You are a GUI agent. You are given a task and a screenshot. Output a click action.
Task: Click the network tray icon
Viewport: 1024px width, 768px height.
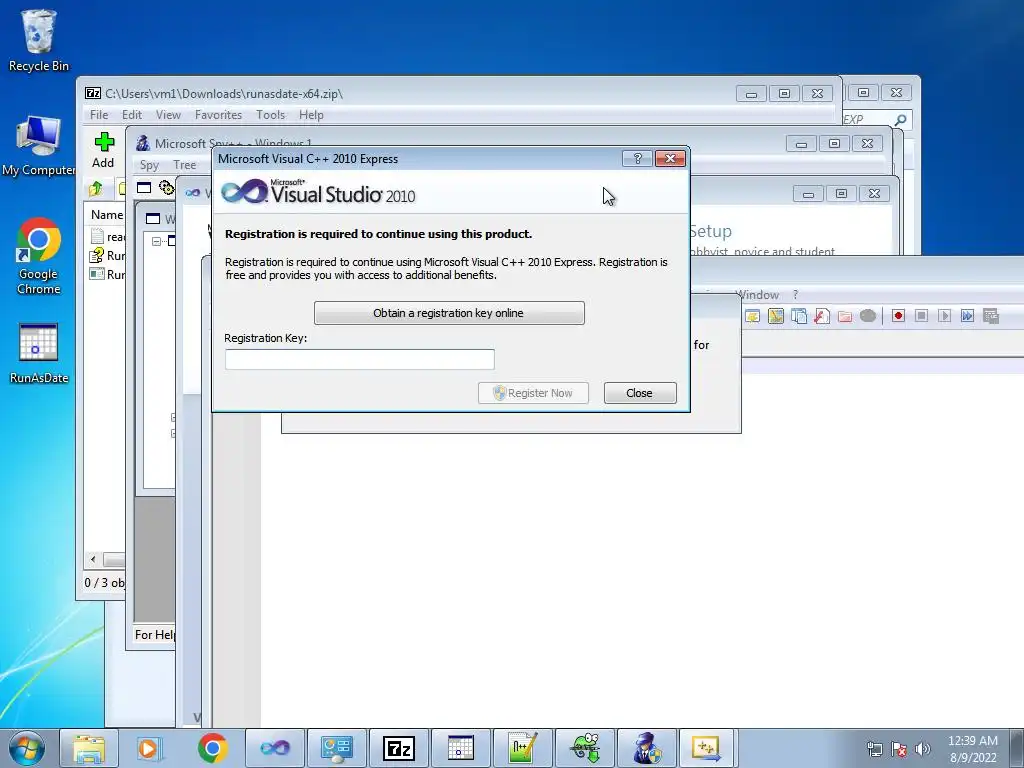(874, 749)
